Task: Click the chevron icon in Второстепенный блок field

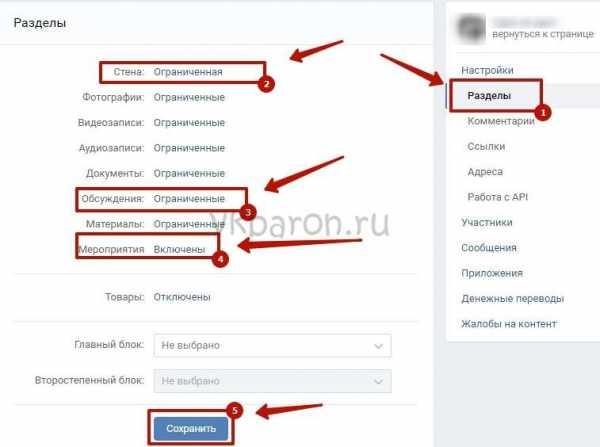Action: coord(378,382)
